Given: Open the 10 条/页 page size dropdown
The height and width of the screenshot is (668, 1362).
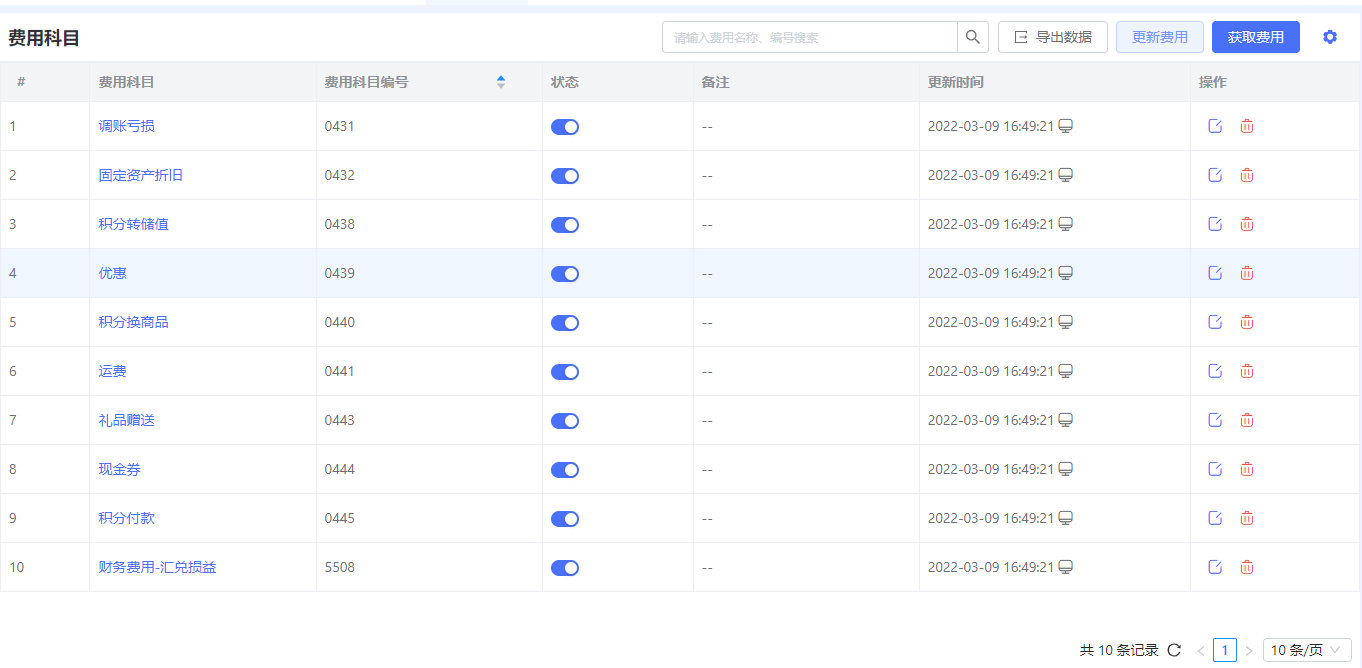Looking at the screenshot, I should coord(1307,650).
